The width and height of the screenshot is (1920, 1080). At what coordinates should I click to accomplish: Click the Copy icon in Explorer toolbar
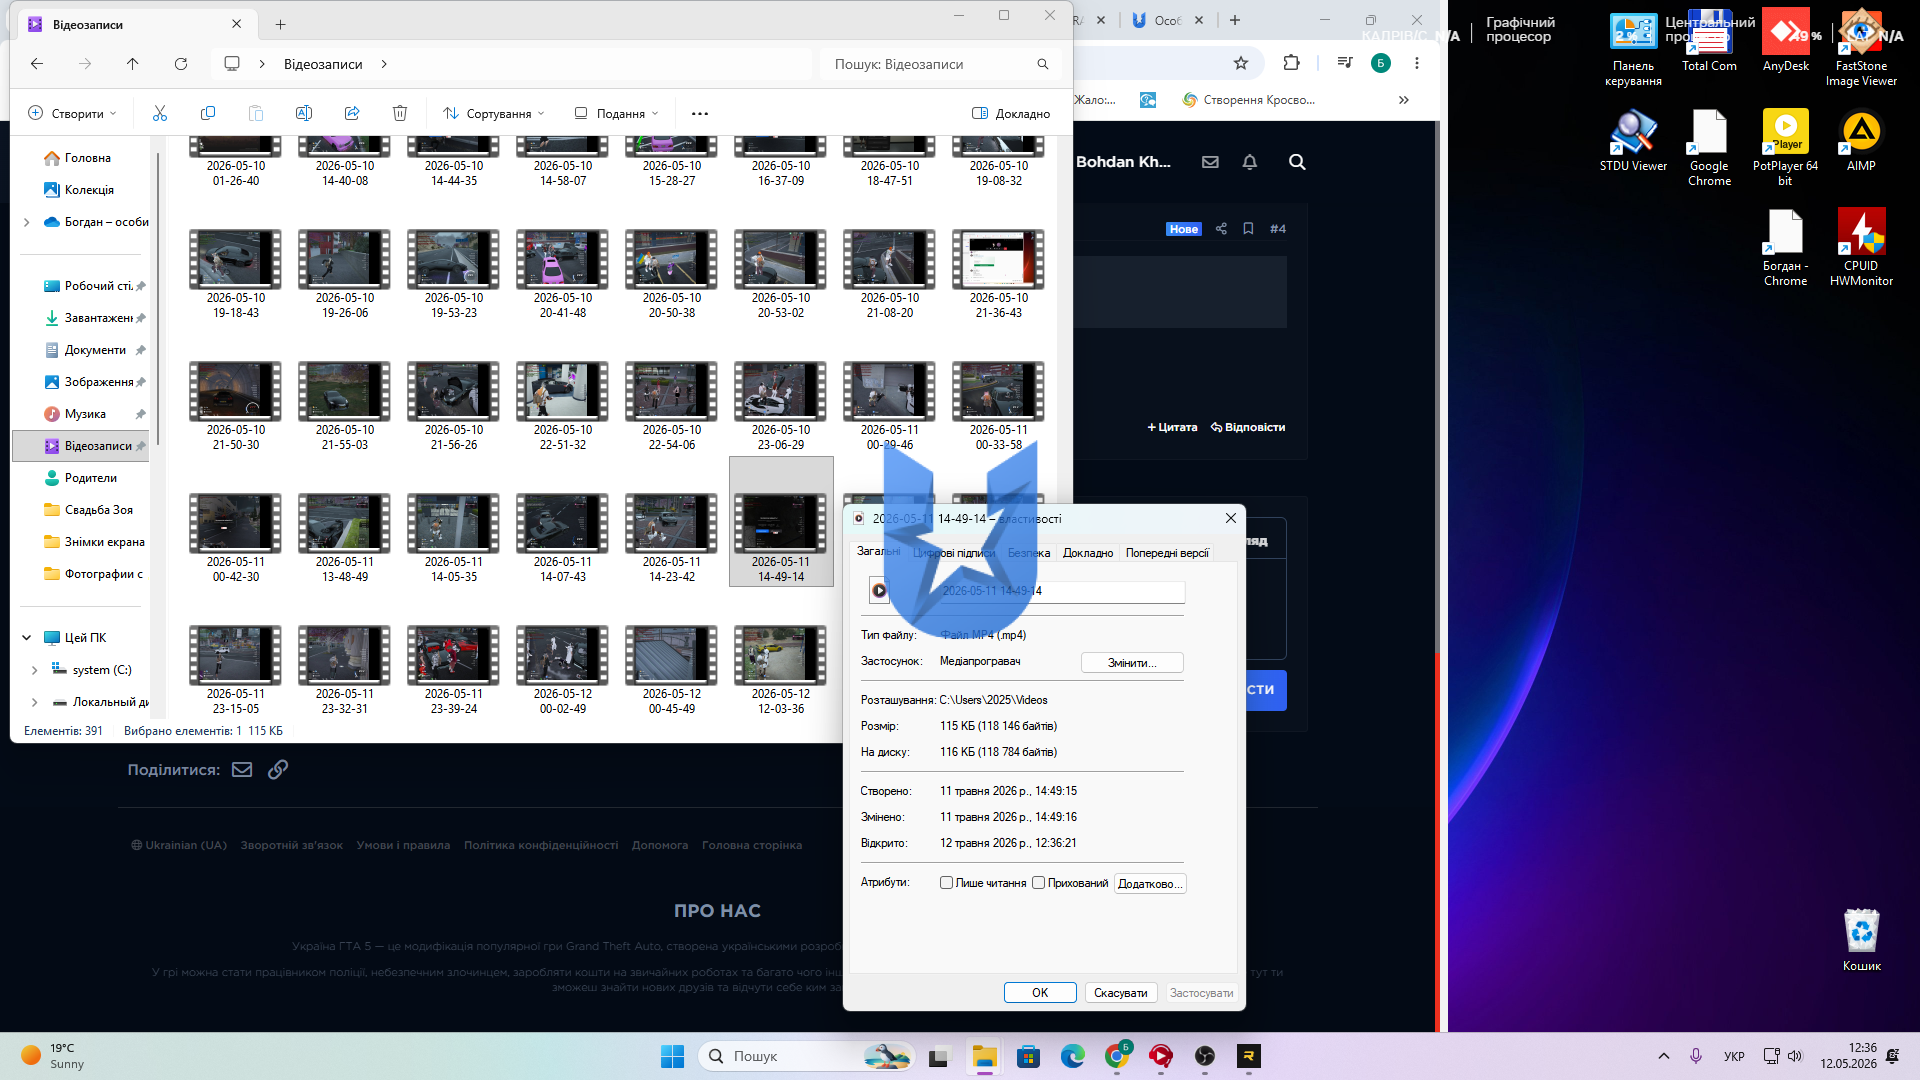point(208,114)
